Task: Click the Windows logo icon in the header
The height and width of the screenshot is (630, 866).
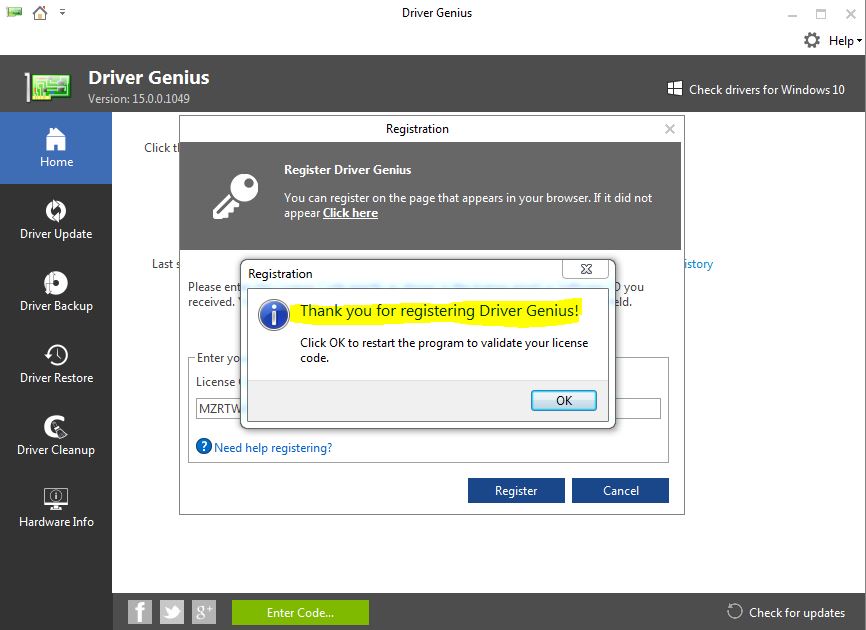Action: coord(674,88)
